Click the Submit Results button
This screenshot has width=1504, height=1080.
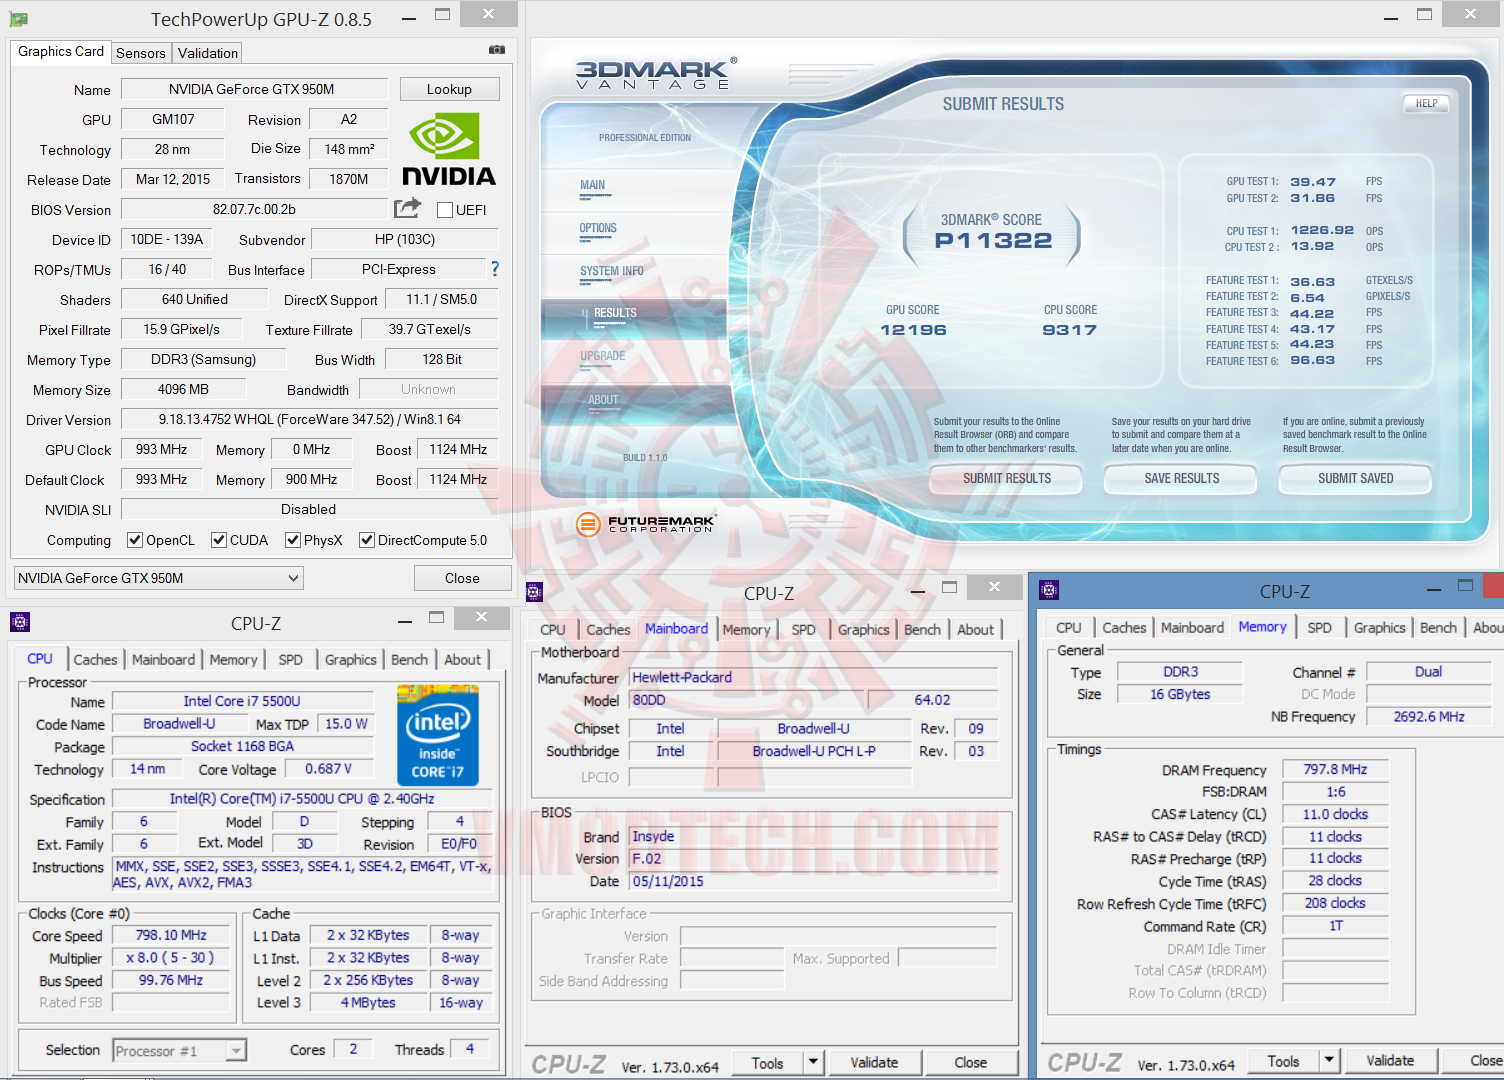(x=1006, y=479)
